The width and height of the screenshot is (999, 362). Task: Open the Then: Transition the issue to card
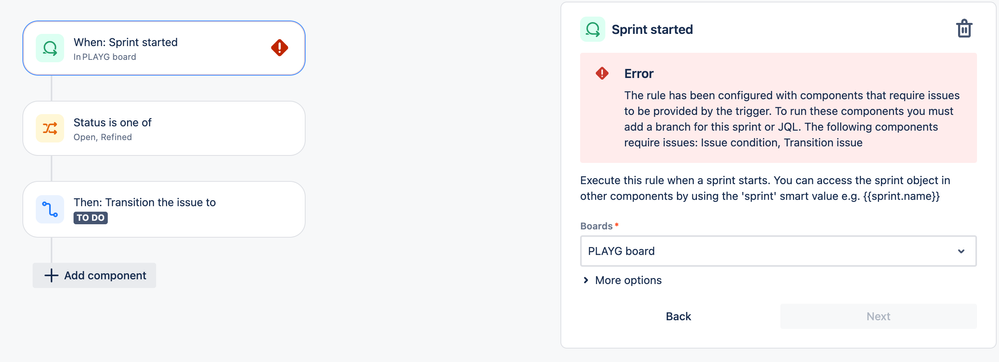click(x=164, y=209)
